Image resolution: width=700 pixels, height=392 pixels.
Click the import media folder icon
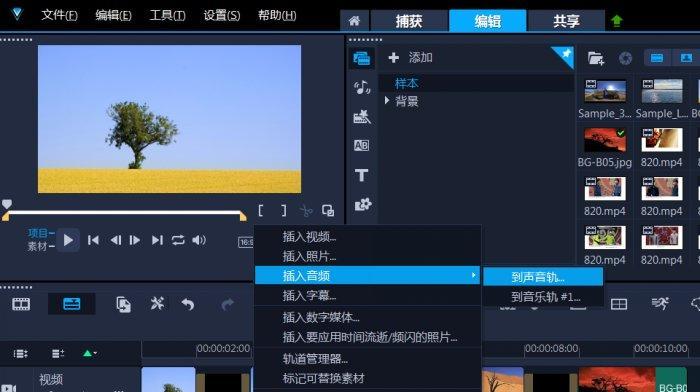[x=596, y=58]
